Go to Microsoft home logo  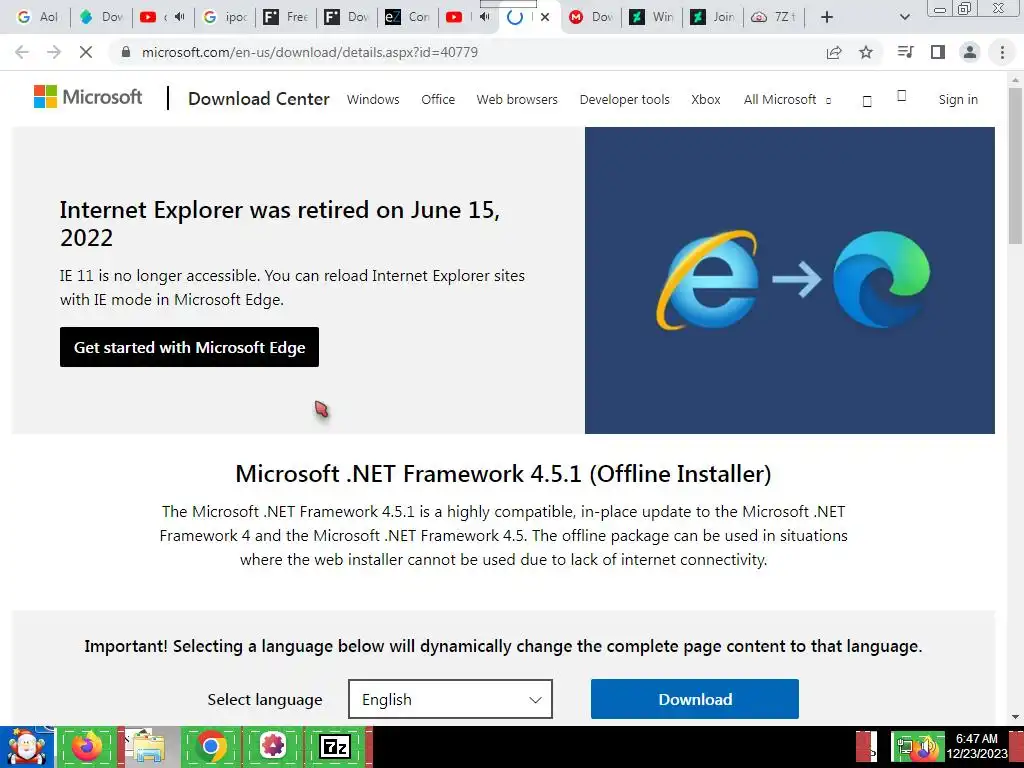point(88,97)
